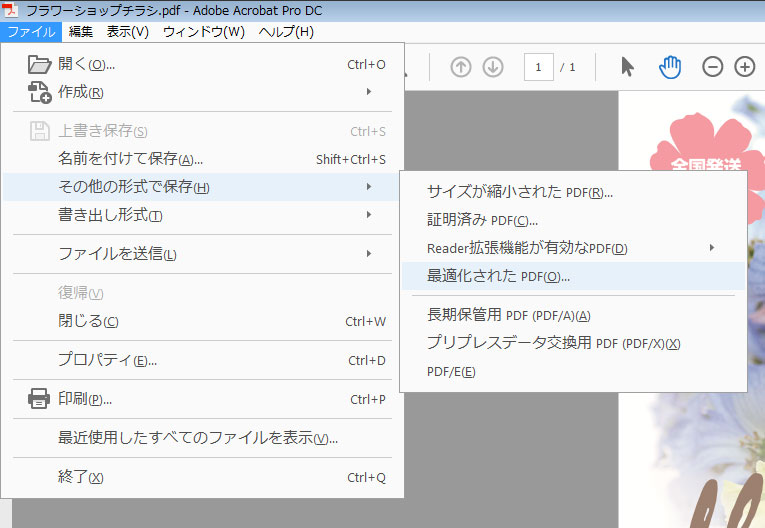This screenshot has width=765, height=528.
Task: Select the Hand pan tool
Action: pyautogui.click(x=669, y=67)
